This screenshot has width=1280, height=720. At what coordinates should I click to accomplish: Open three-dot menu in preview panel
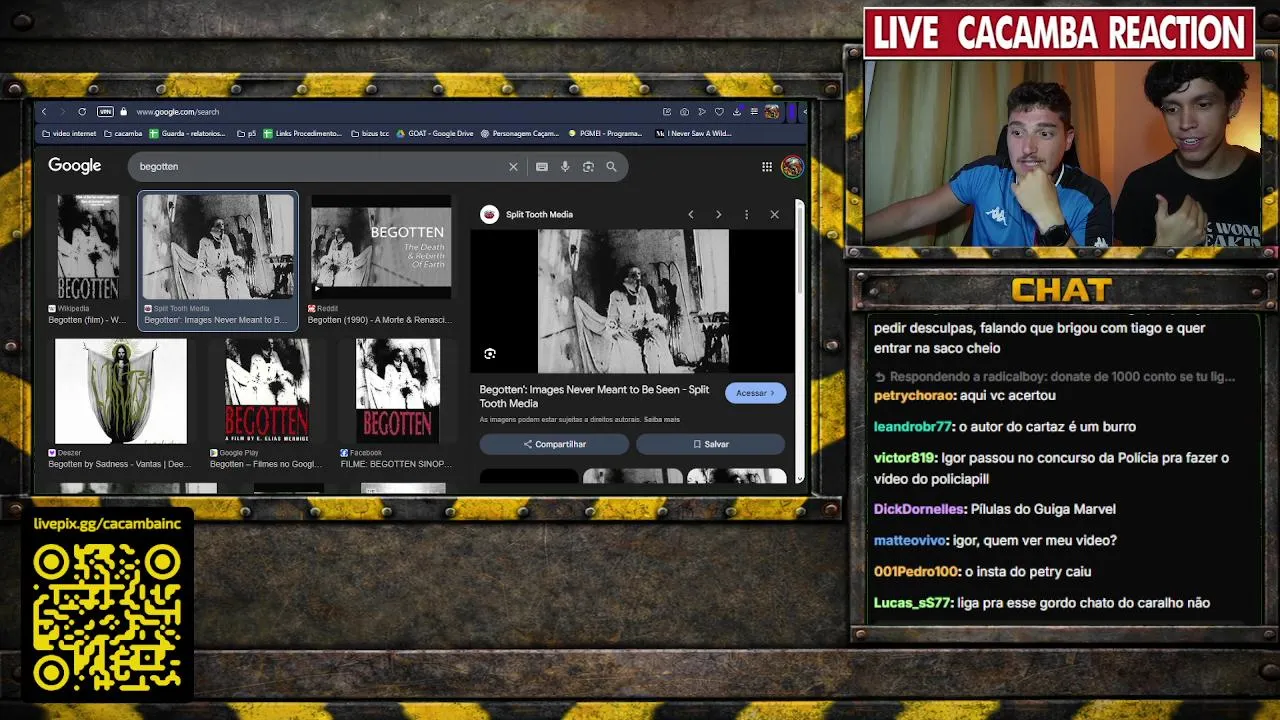click(746, 214)
